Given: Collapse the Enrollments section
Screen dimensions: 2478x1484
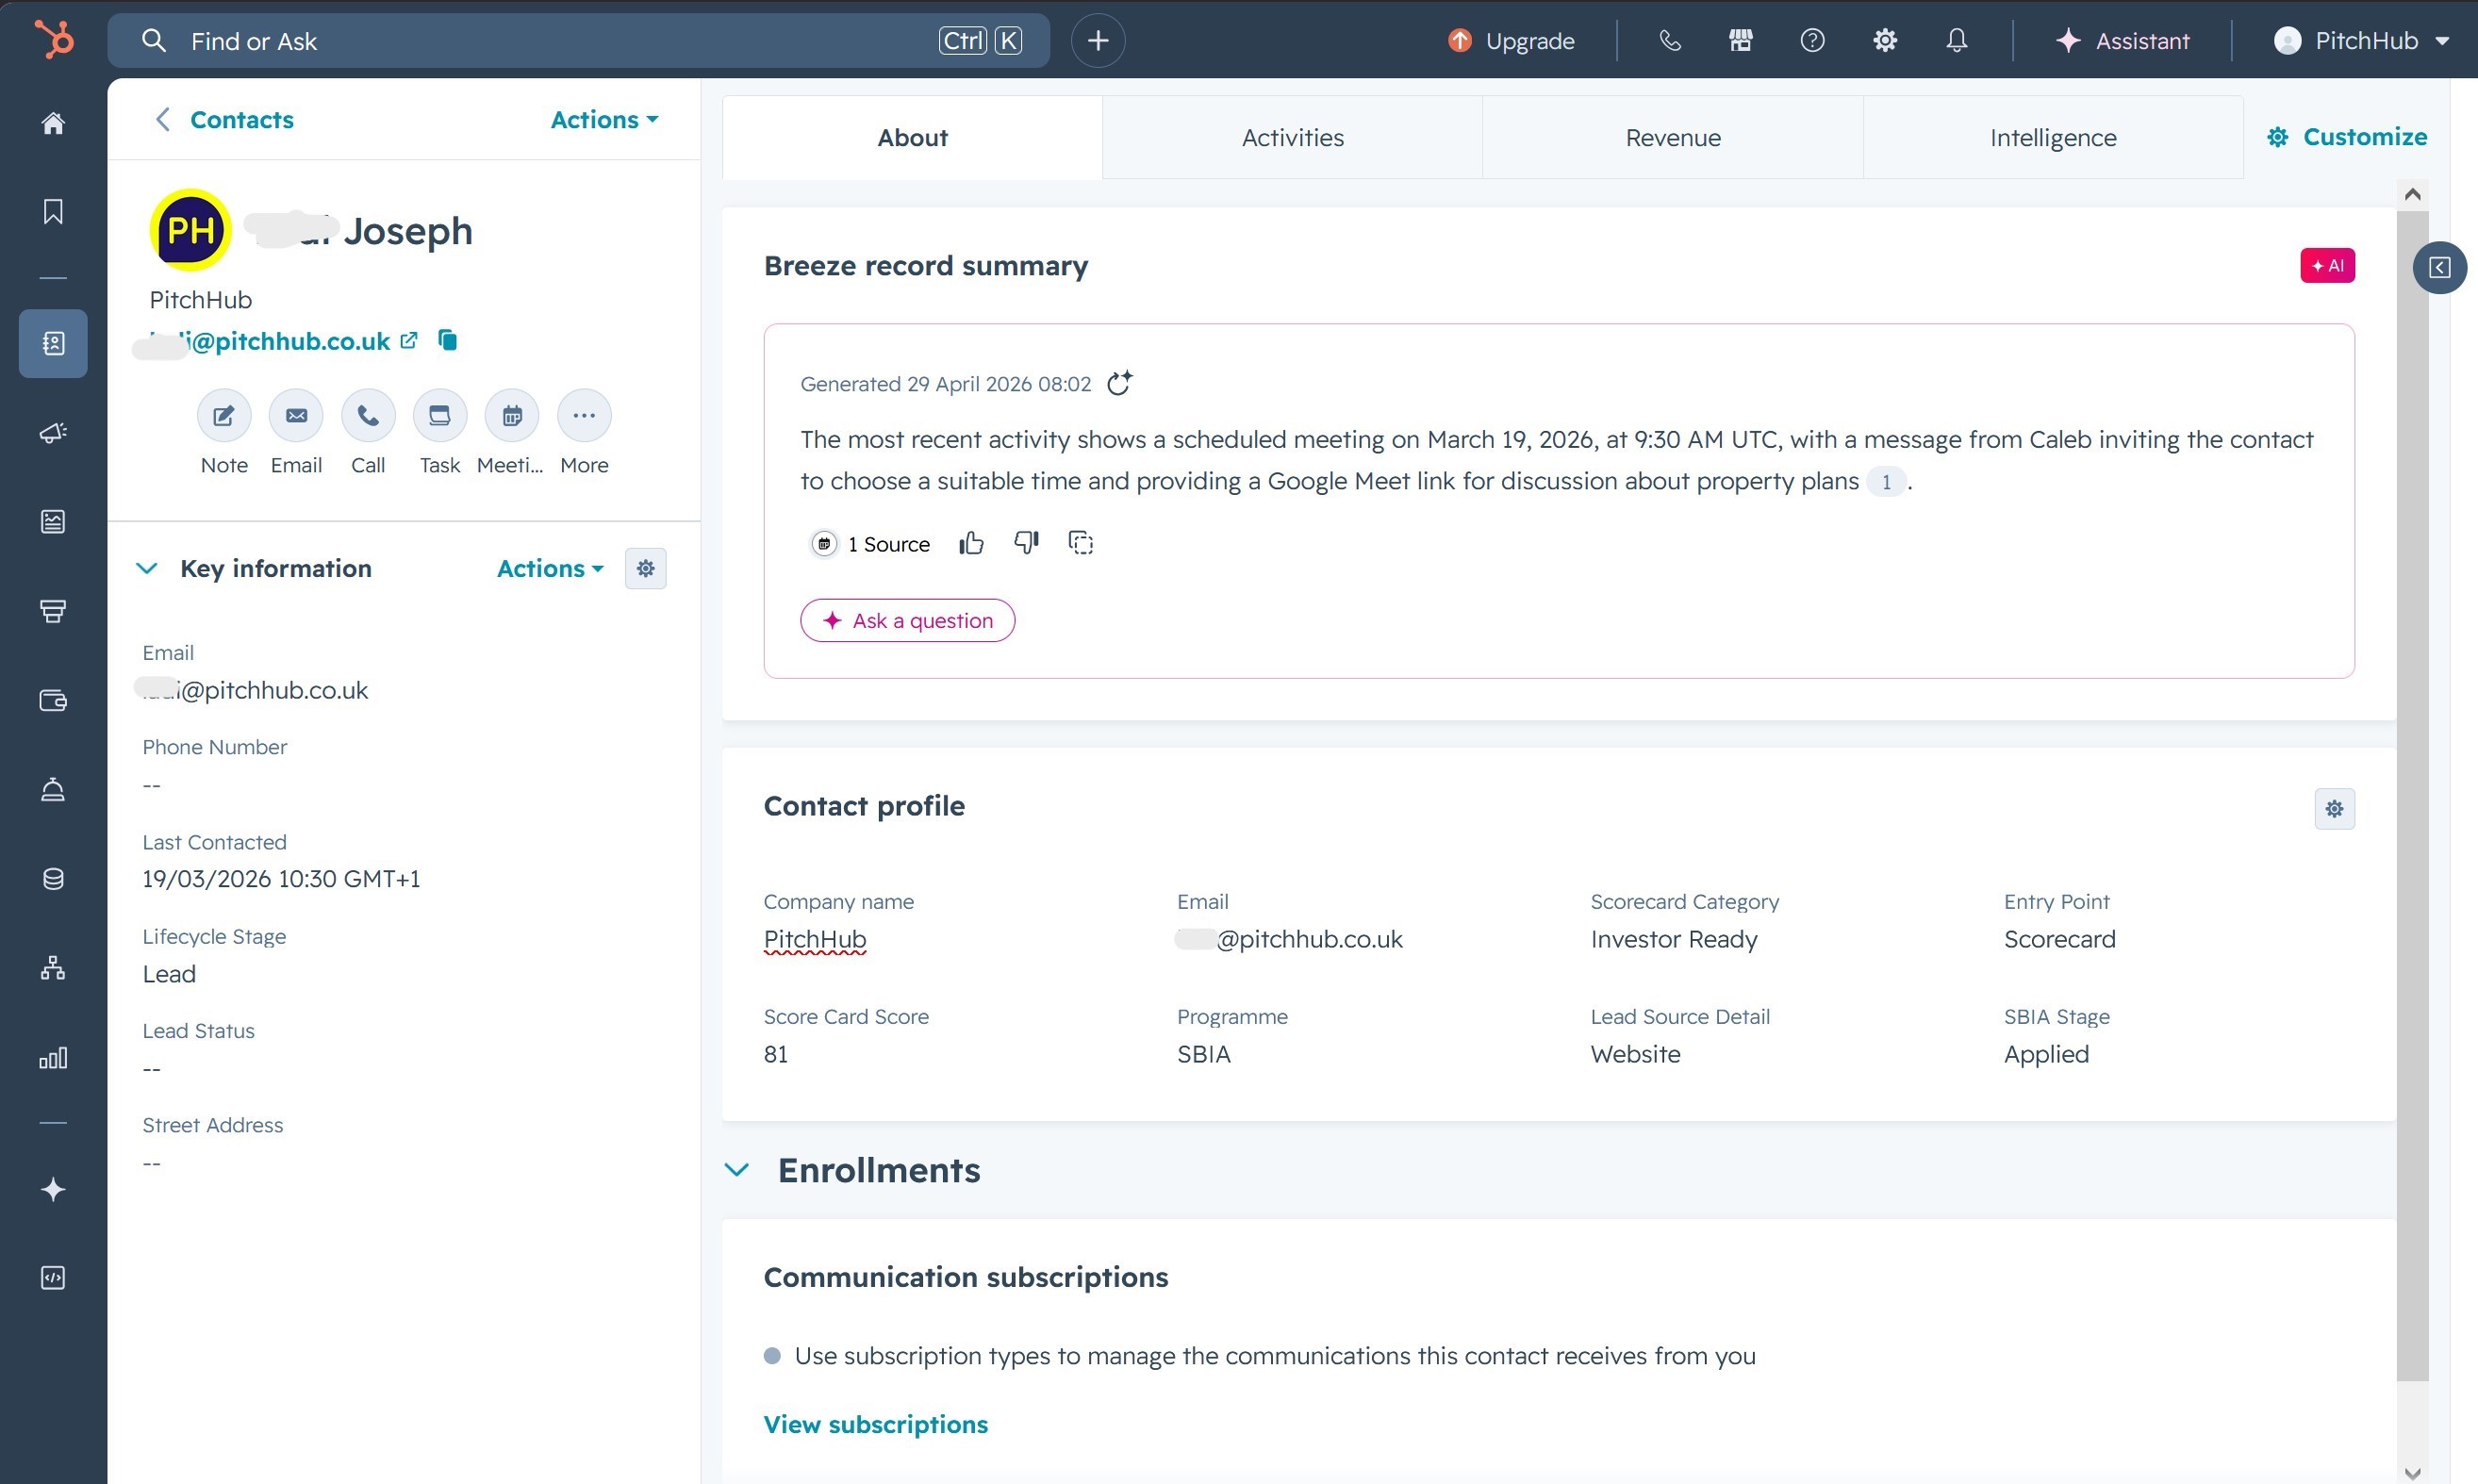Looking at the screenshot, I should (x=737, y=1169).
